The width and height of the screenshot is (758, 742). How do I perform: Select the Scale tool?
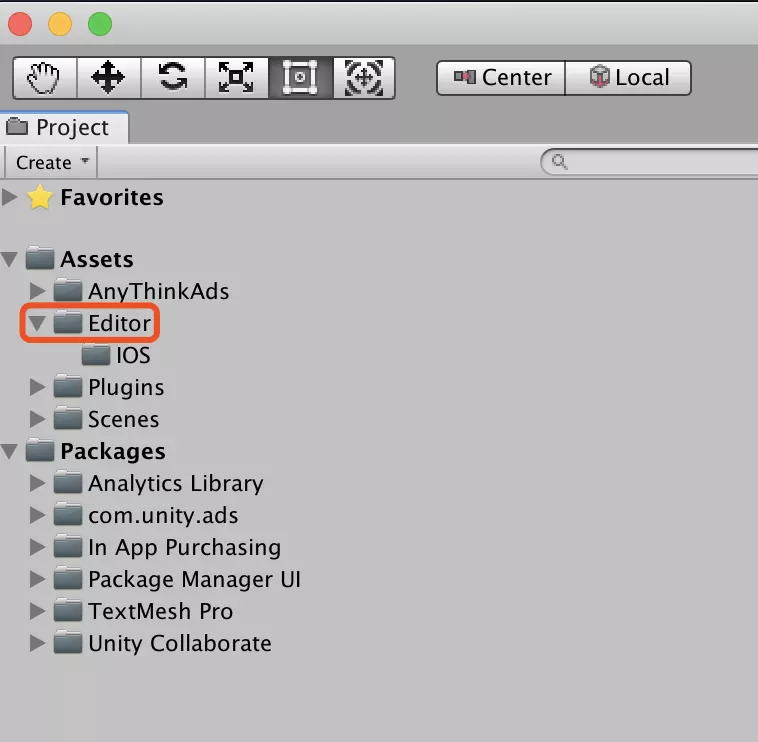coord(236,78)
